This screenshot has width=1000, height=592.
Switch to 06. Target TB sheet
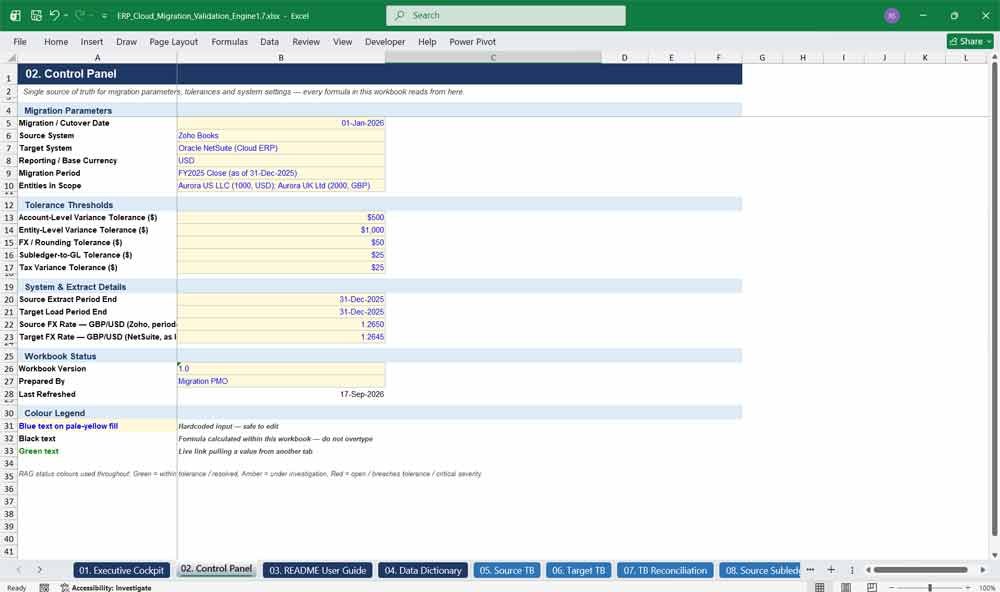[x=578, y=570]
